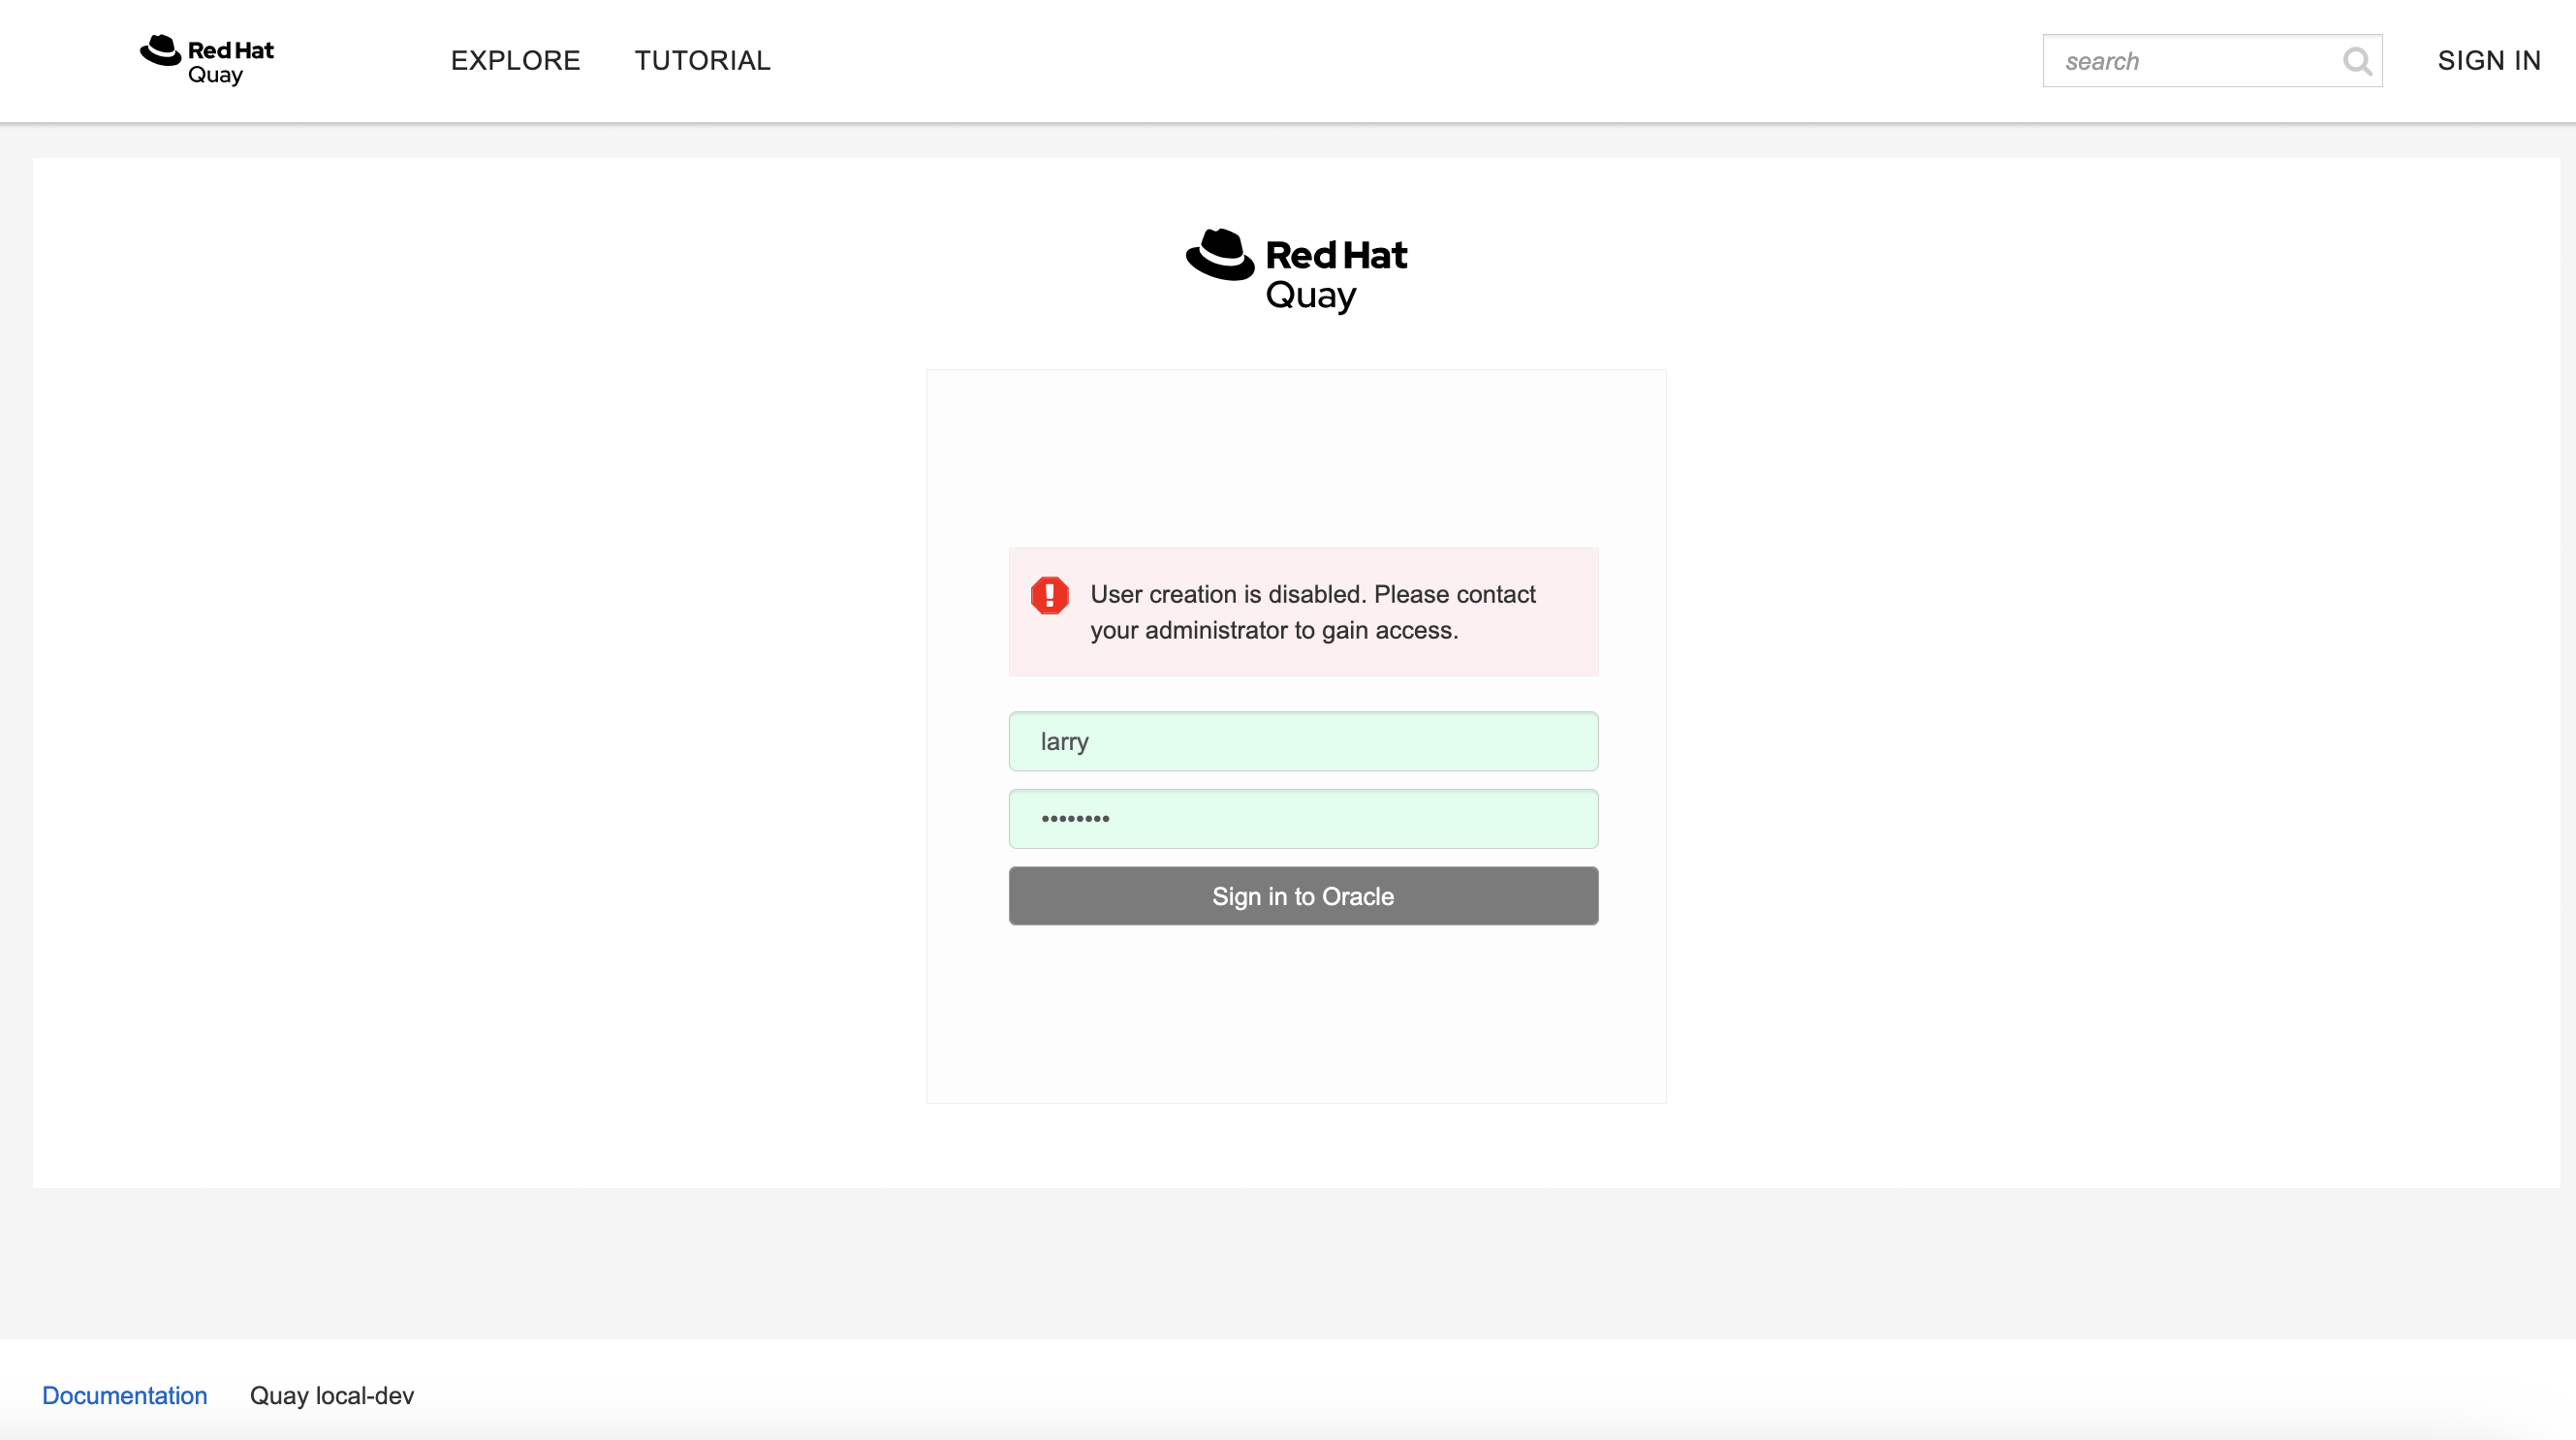Click the masked password field
Viewport: 2576px width, 1440px height.
pos(1303,819)
